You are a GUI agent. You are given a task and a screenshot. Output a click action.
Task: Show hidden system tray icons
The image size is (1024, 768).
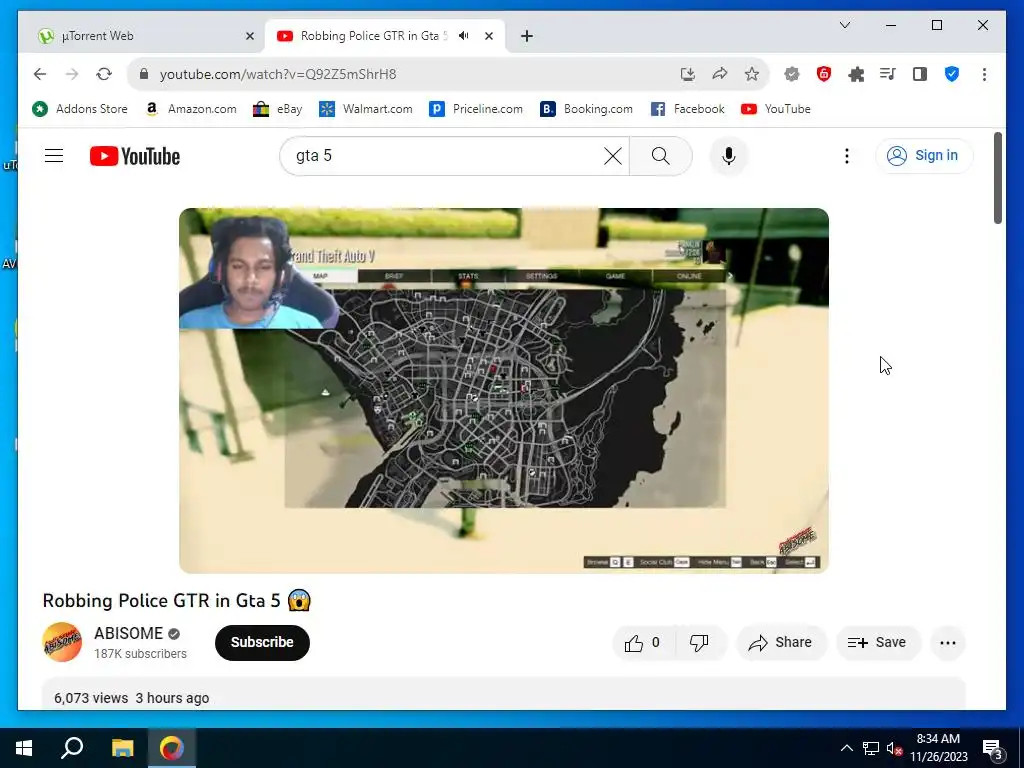[x=846, y=748]
